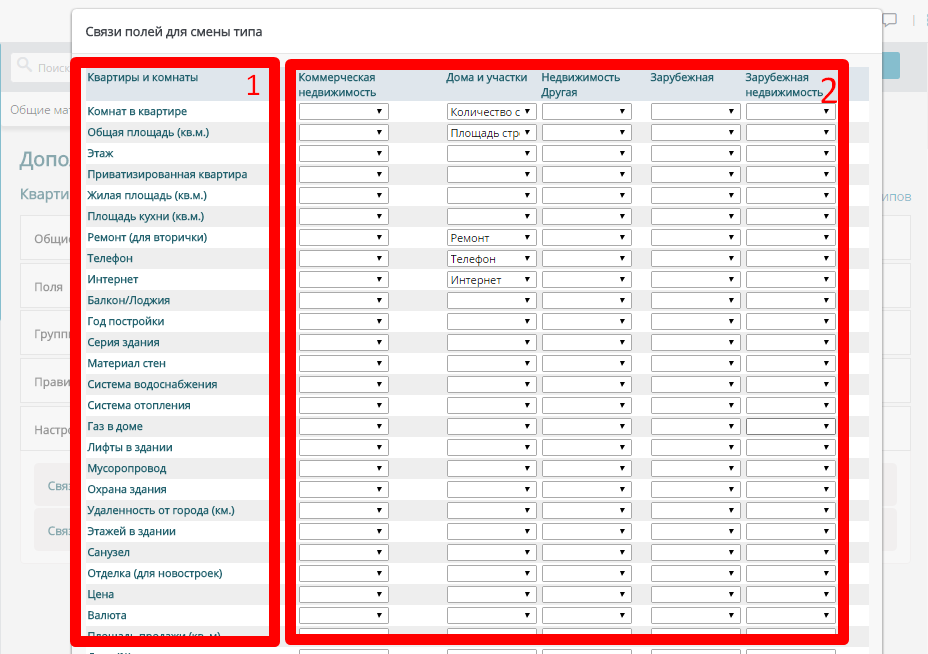Select the Балкон/Лоджия row label

(x=128, y=301)
